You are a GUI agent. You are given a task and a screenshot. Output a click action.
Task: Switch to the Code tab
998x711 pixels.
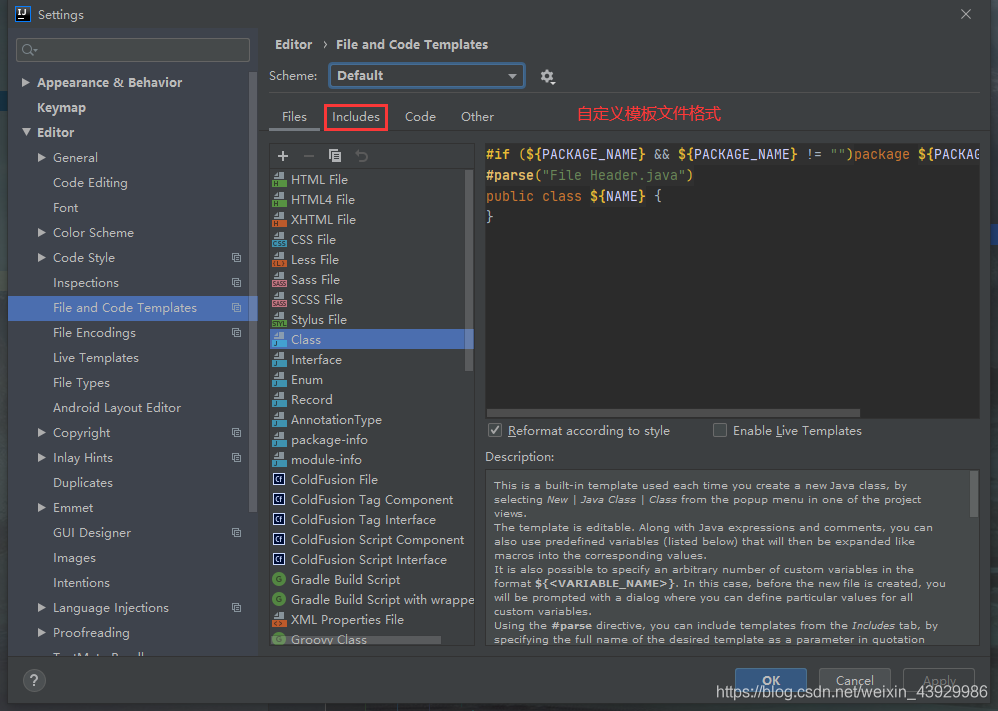coord(420,116)
